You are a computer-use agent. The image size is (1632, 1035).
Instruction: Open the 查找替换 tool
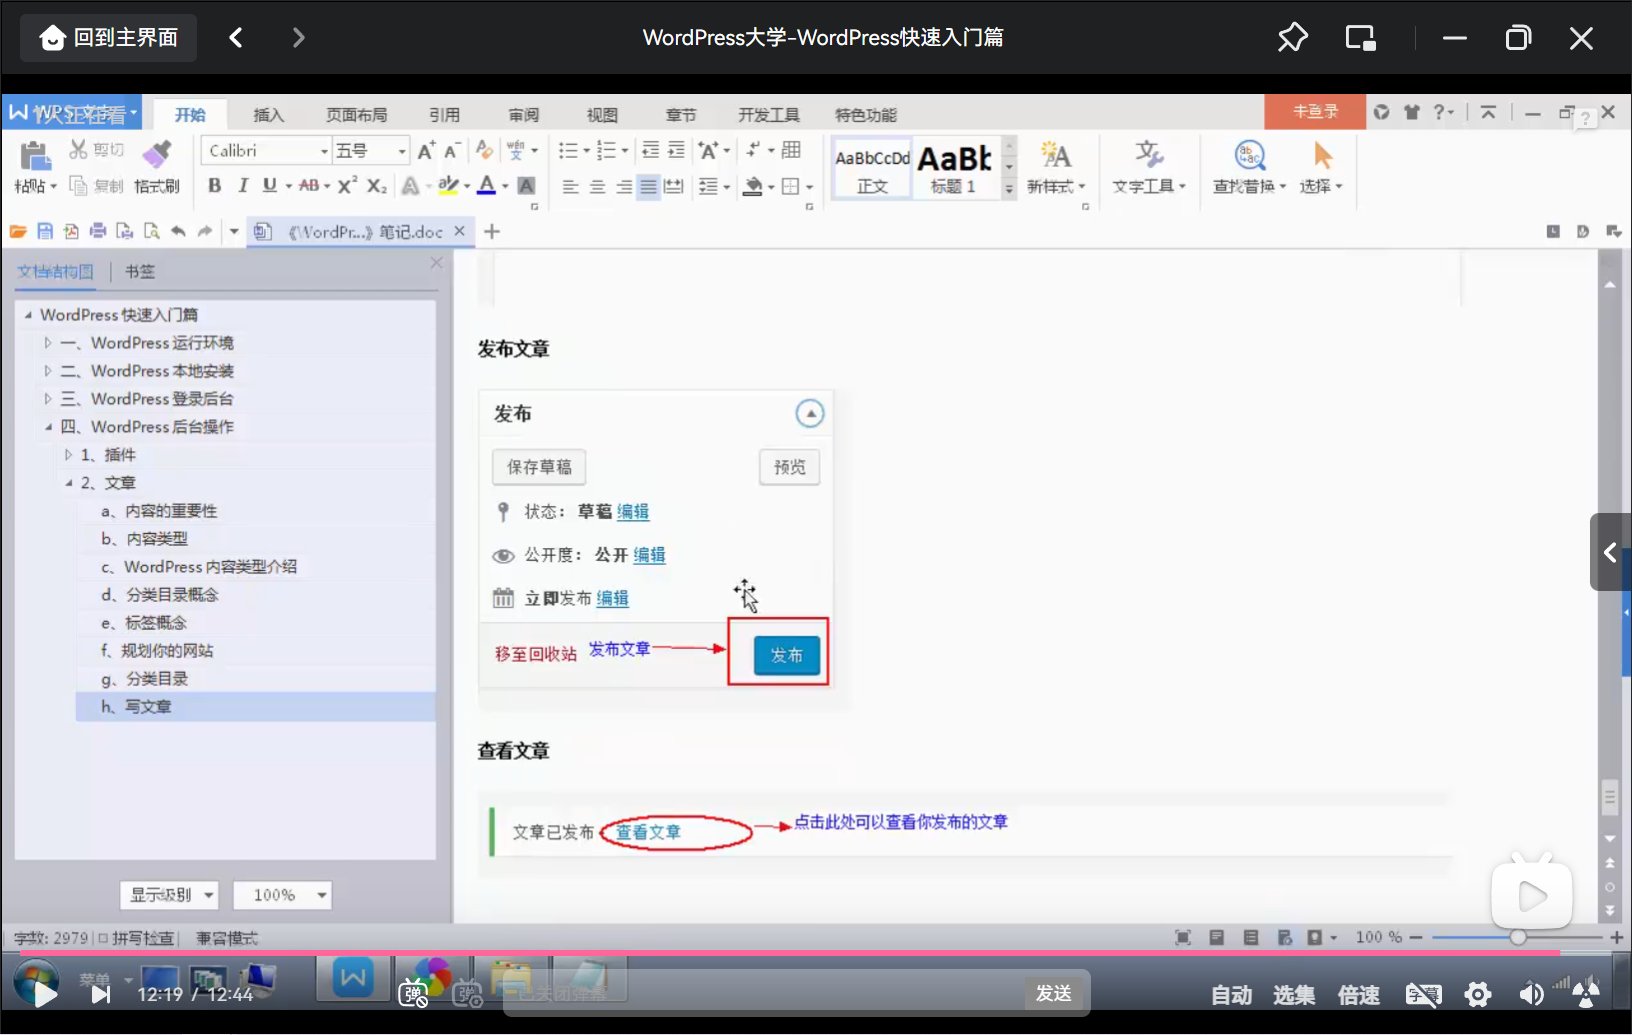1249,168
